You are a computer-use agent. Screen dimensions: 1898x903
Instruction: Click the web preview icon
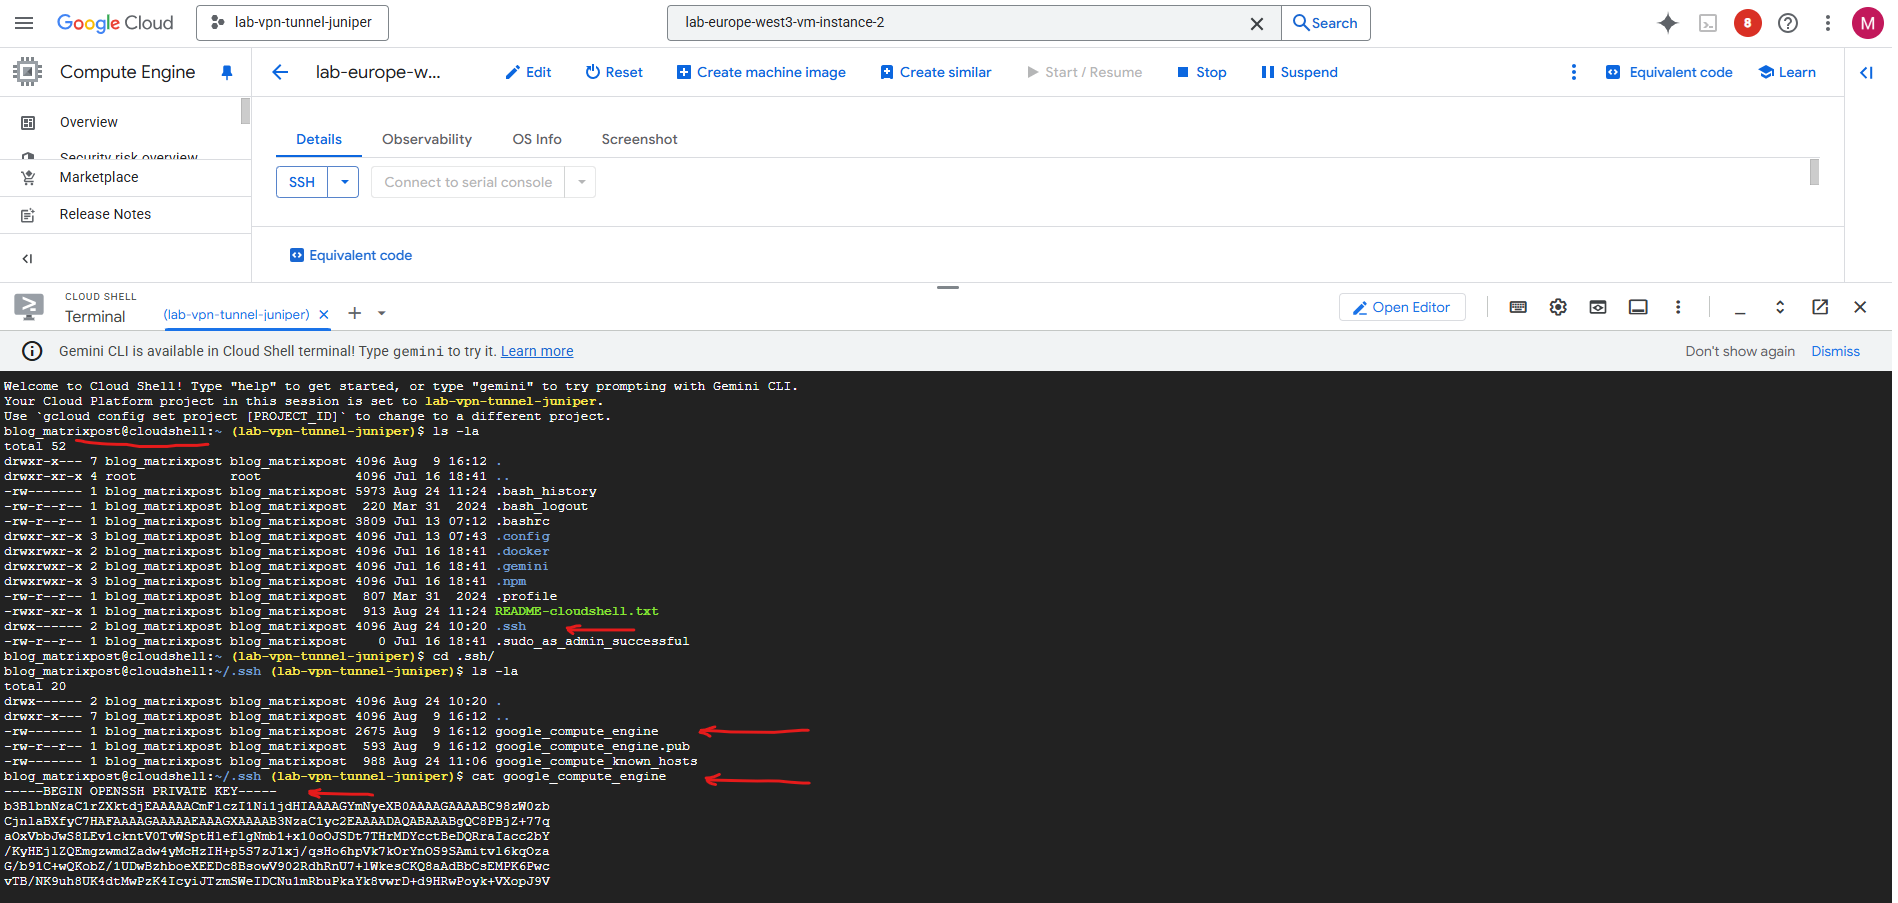(x=1598, y=307)
